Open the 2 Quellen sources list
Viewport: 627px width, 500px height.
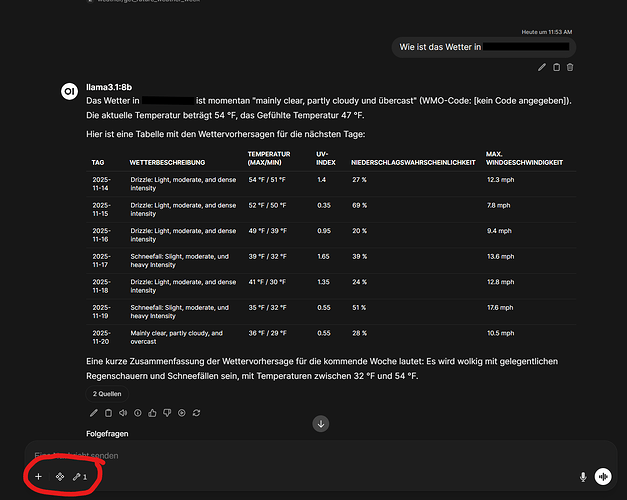tap(107, 394)
